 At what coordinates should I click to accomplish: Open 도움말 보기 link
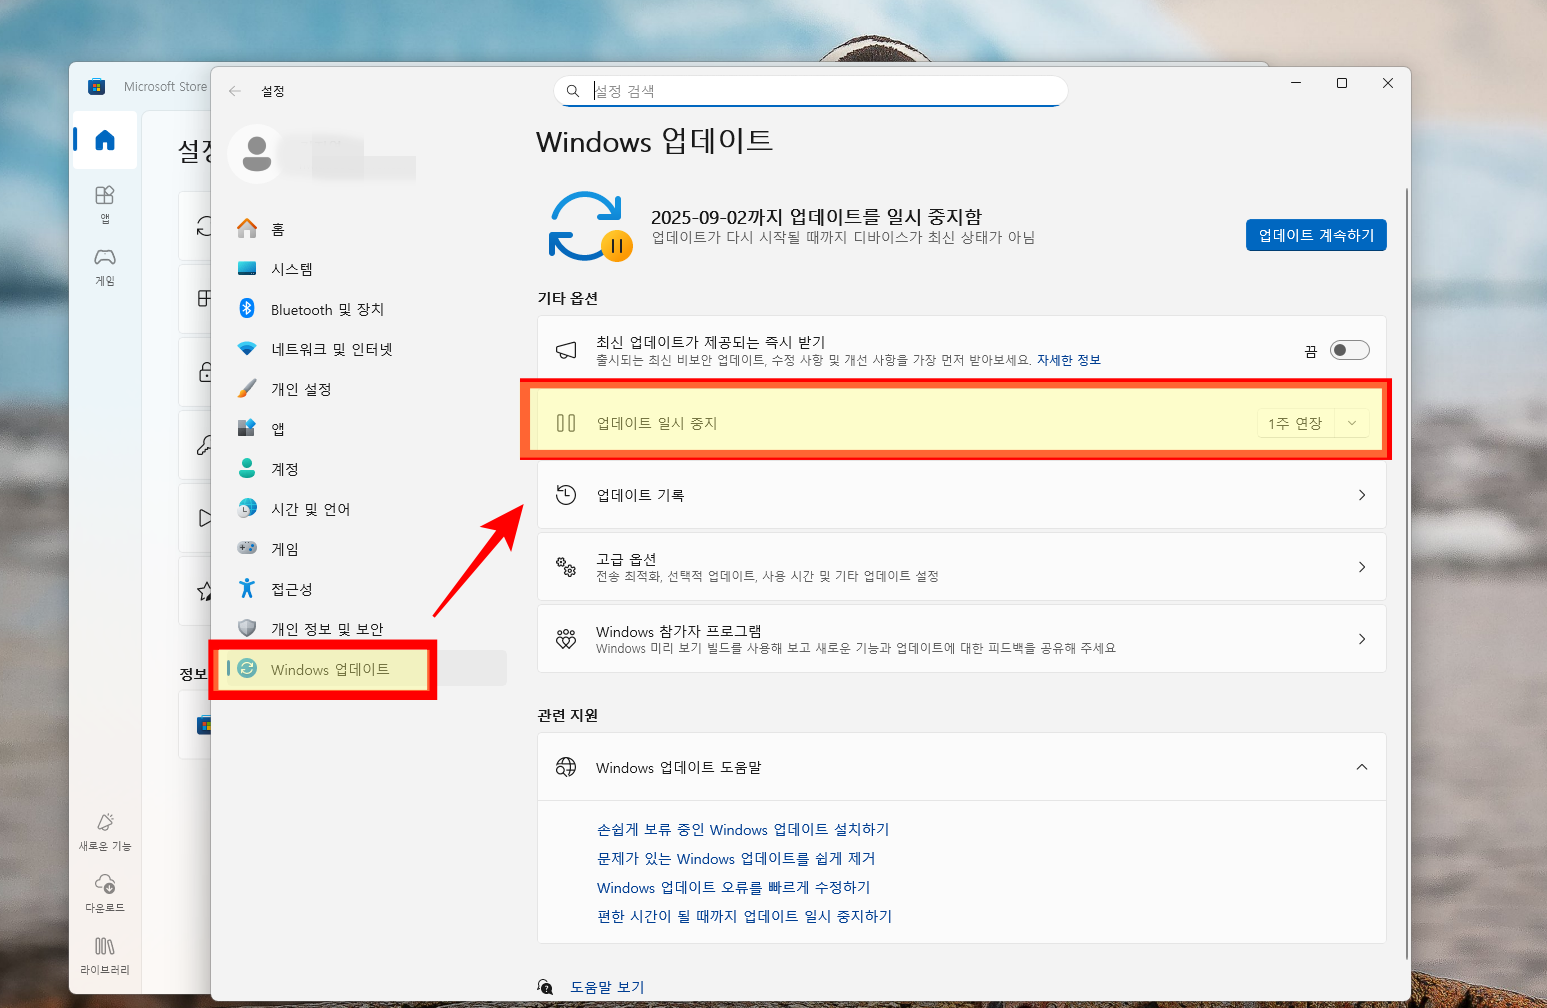[607, 987]
